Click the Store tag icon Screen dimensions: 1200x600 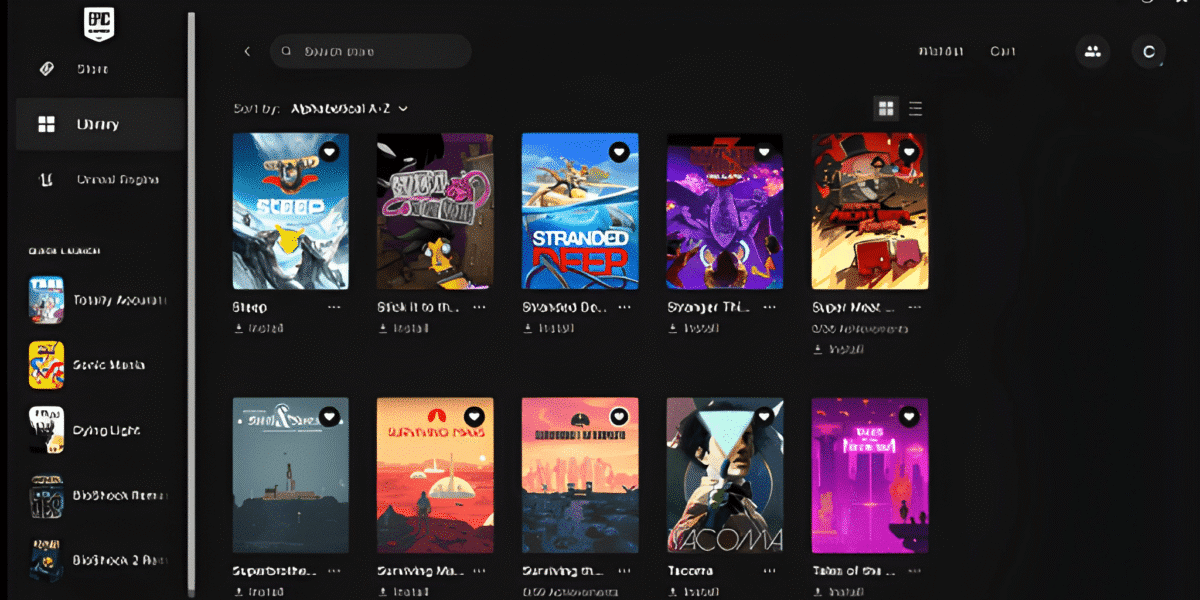coord(46,69)
